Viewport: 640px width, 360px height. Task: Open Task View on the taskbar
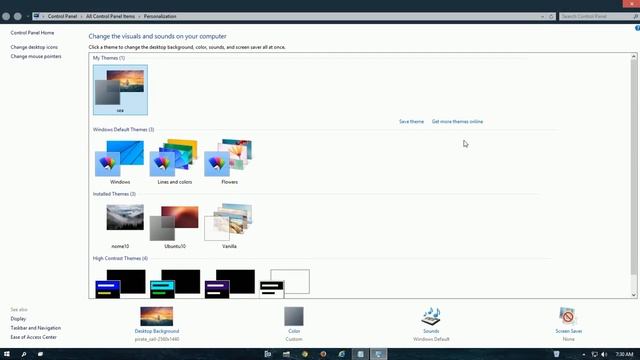40,354
